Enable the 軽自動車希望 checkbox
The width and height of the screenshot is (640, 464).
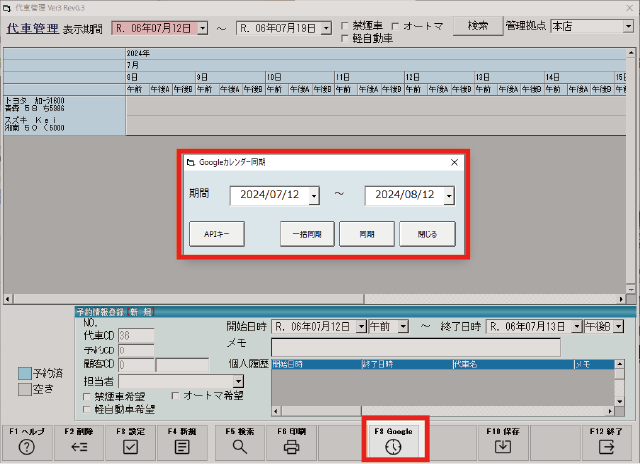(x=87, y=409)
